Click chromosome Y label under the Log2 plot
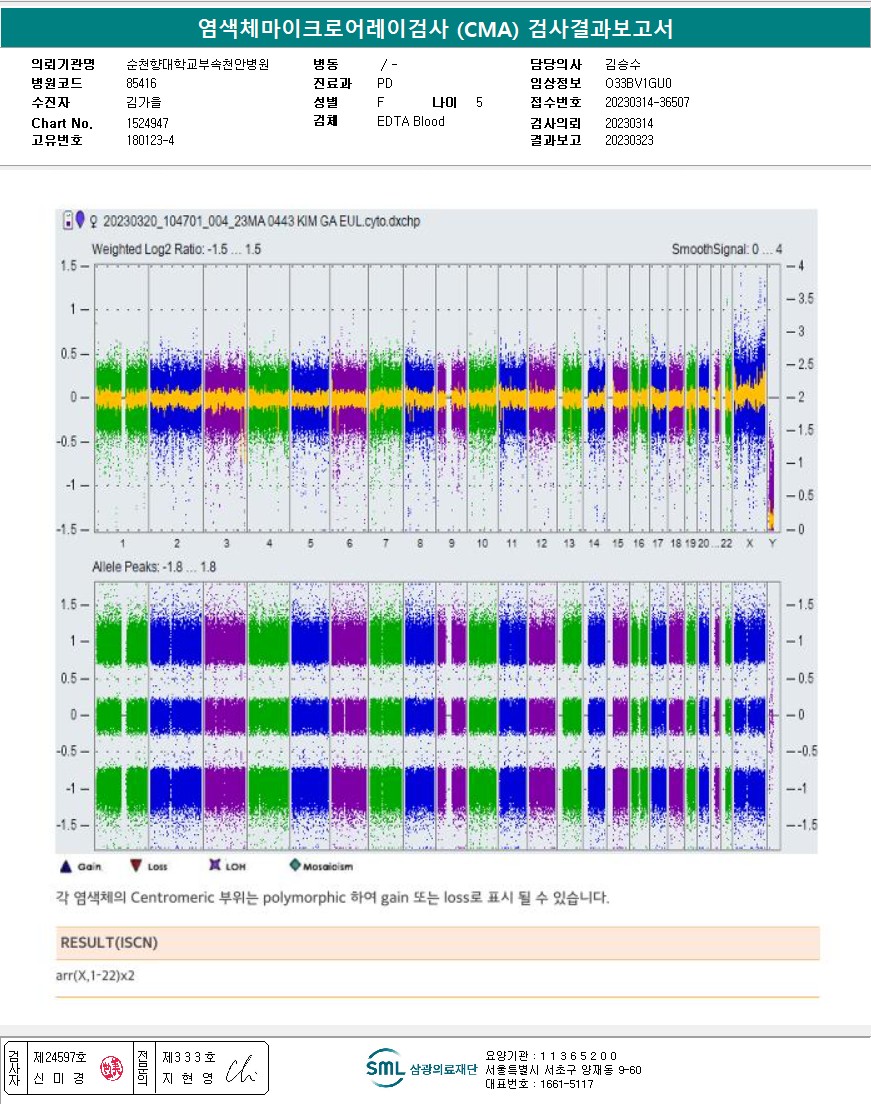Image resolution: width=871 pixels, height=1105 pixels. click(x=772, y=543)
